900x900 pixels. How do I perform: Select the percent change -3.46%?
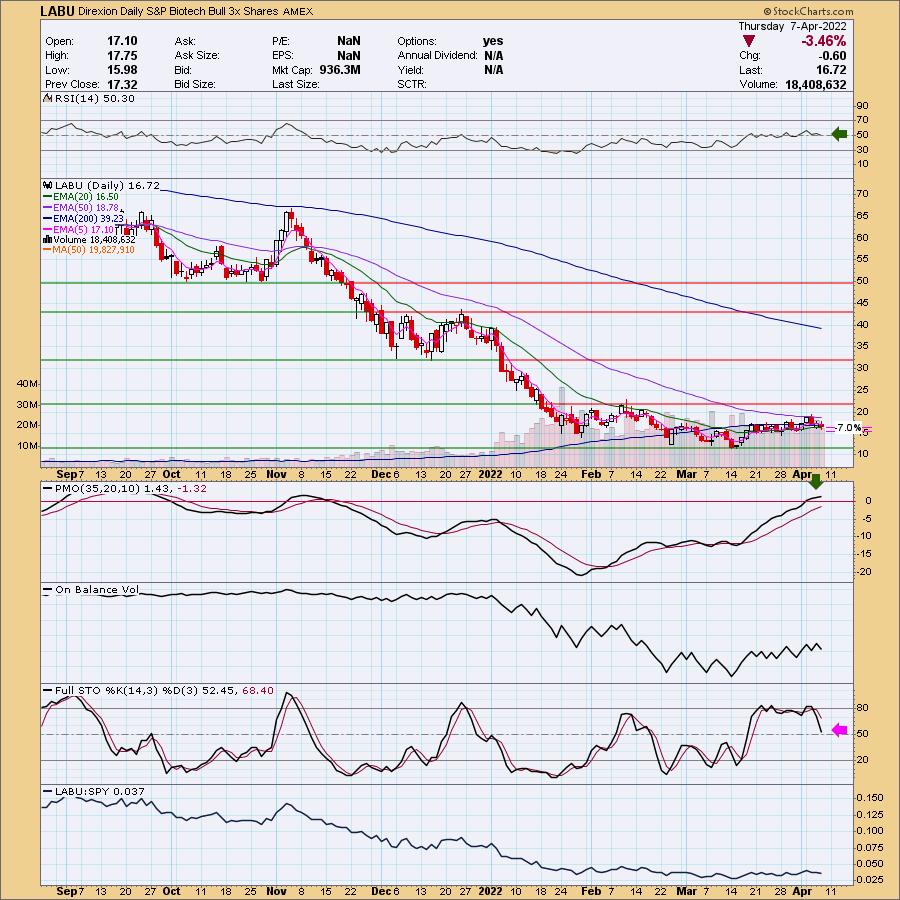coord(823,41)
